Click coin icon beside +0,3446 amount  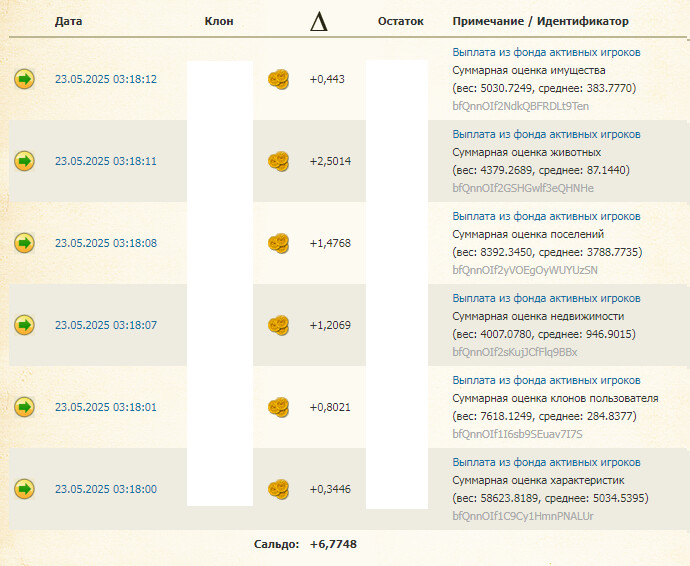[x=278, y=489]
